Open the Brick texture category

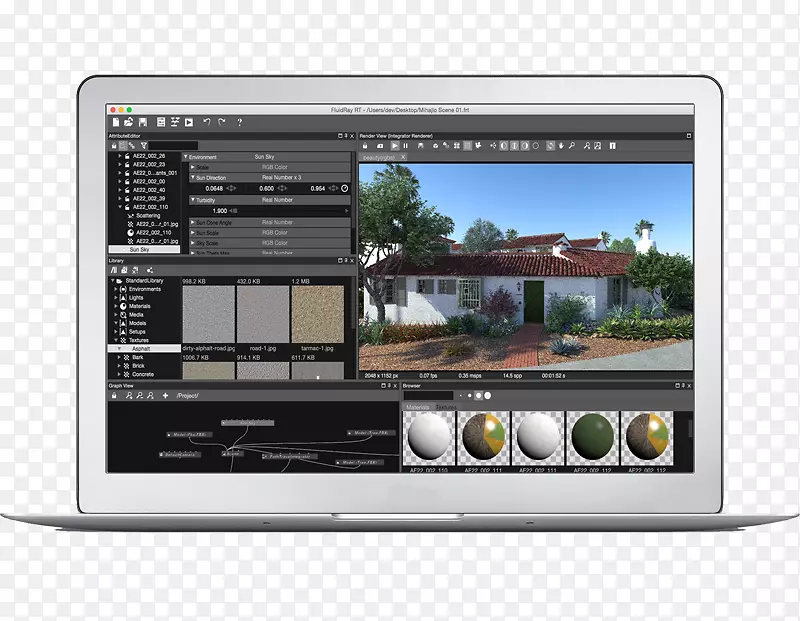click(x=138, y=366)
